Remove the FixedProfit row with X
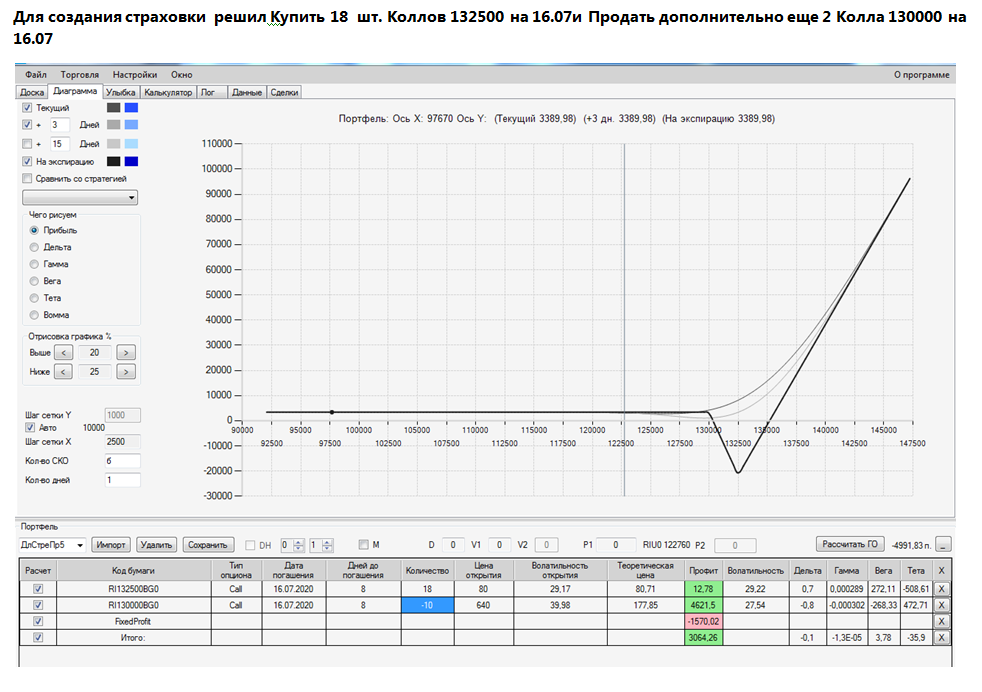Image resolution: width=982 pixels, height=692 pixels. pyautogui.click(x=941, y=621)
